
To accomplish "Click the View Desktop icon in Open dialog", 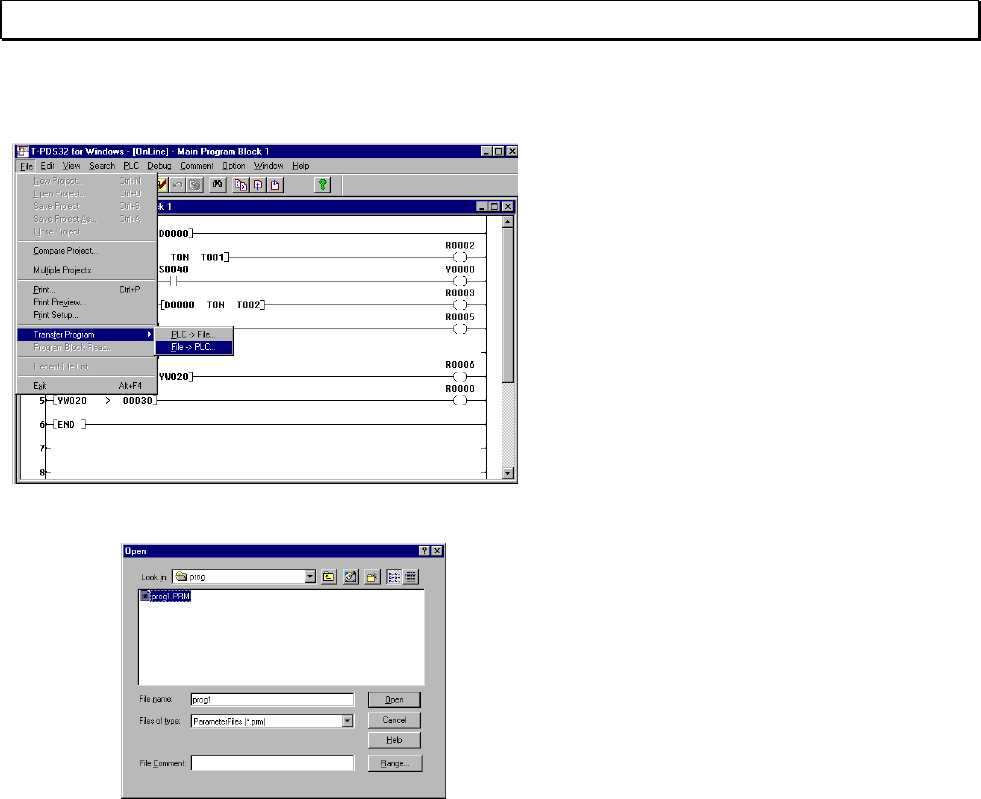I will click(x=350, y=577).
